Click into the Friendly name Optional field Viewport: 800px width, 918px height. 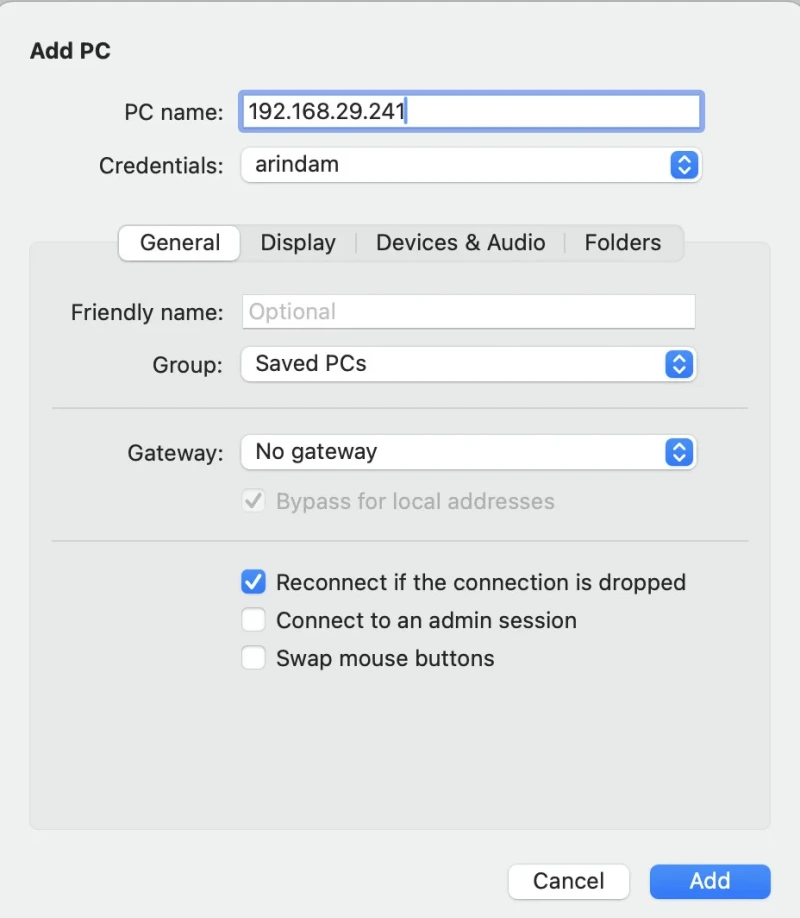(x=469, y=311)
